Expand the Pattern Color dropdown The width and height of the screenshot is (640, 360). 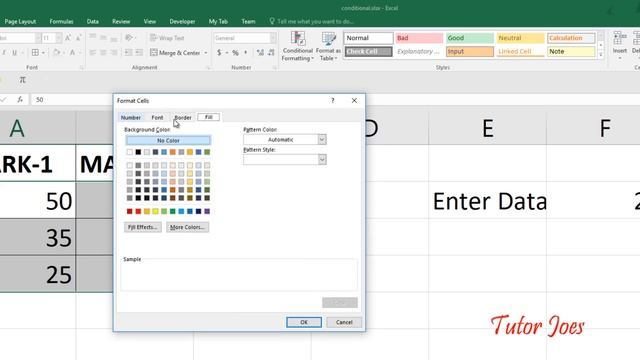click(x=322, y=140)
